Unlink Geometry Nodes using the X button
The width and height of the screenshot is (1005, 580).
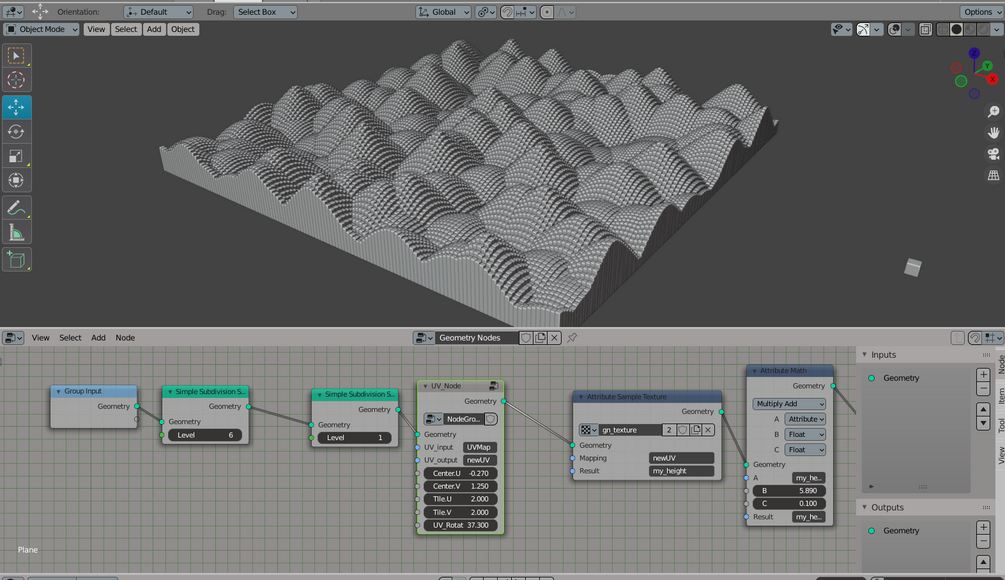pos(555,337)
